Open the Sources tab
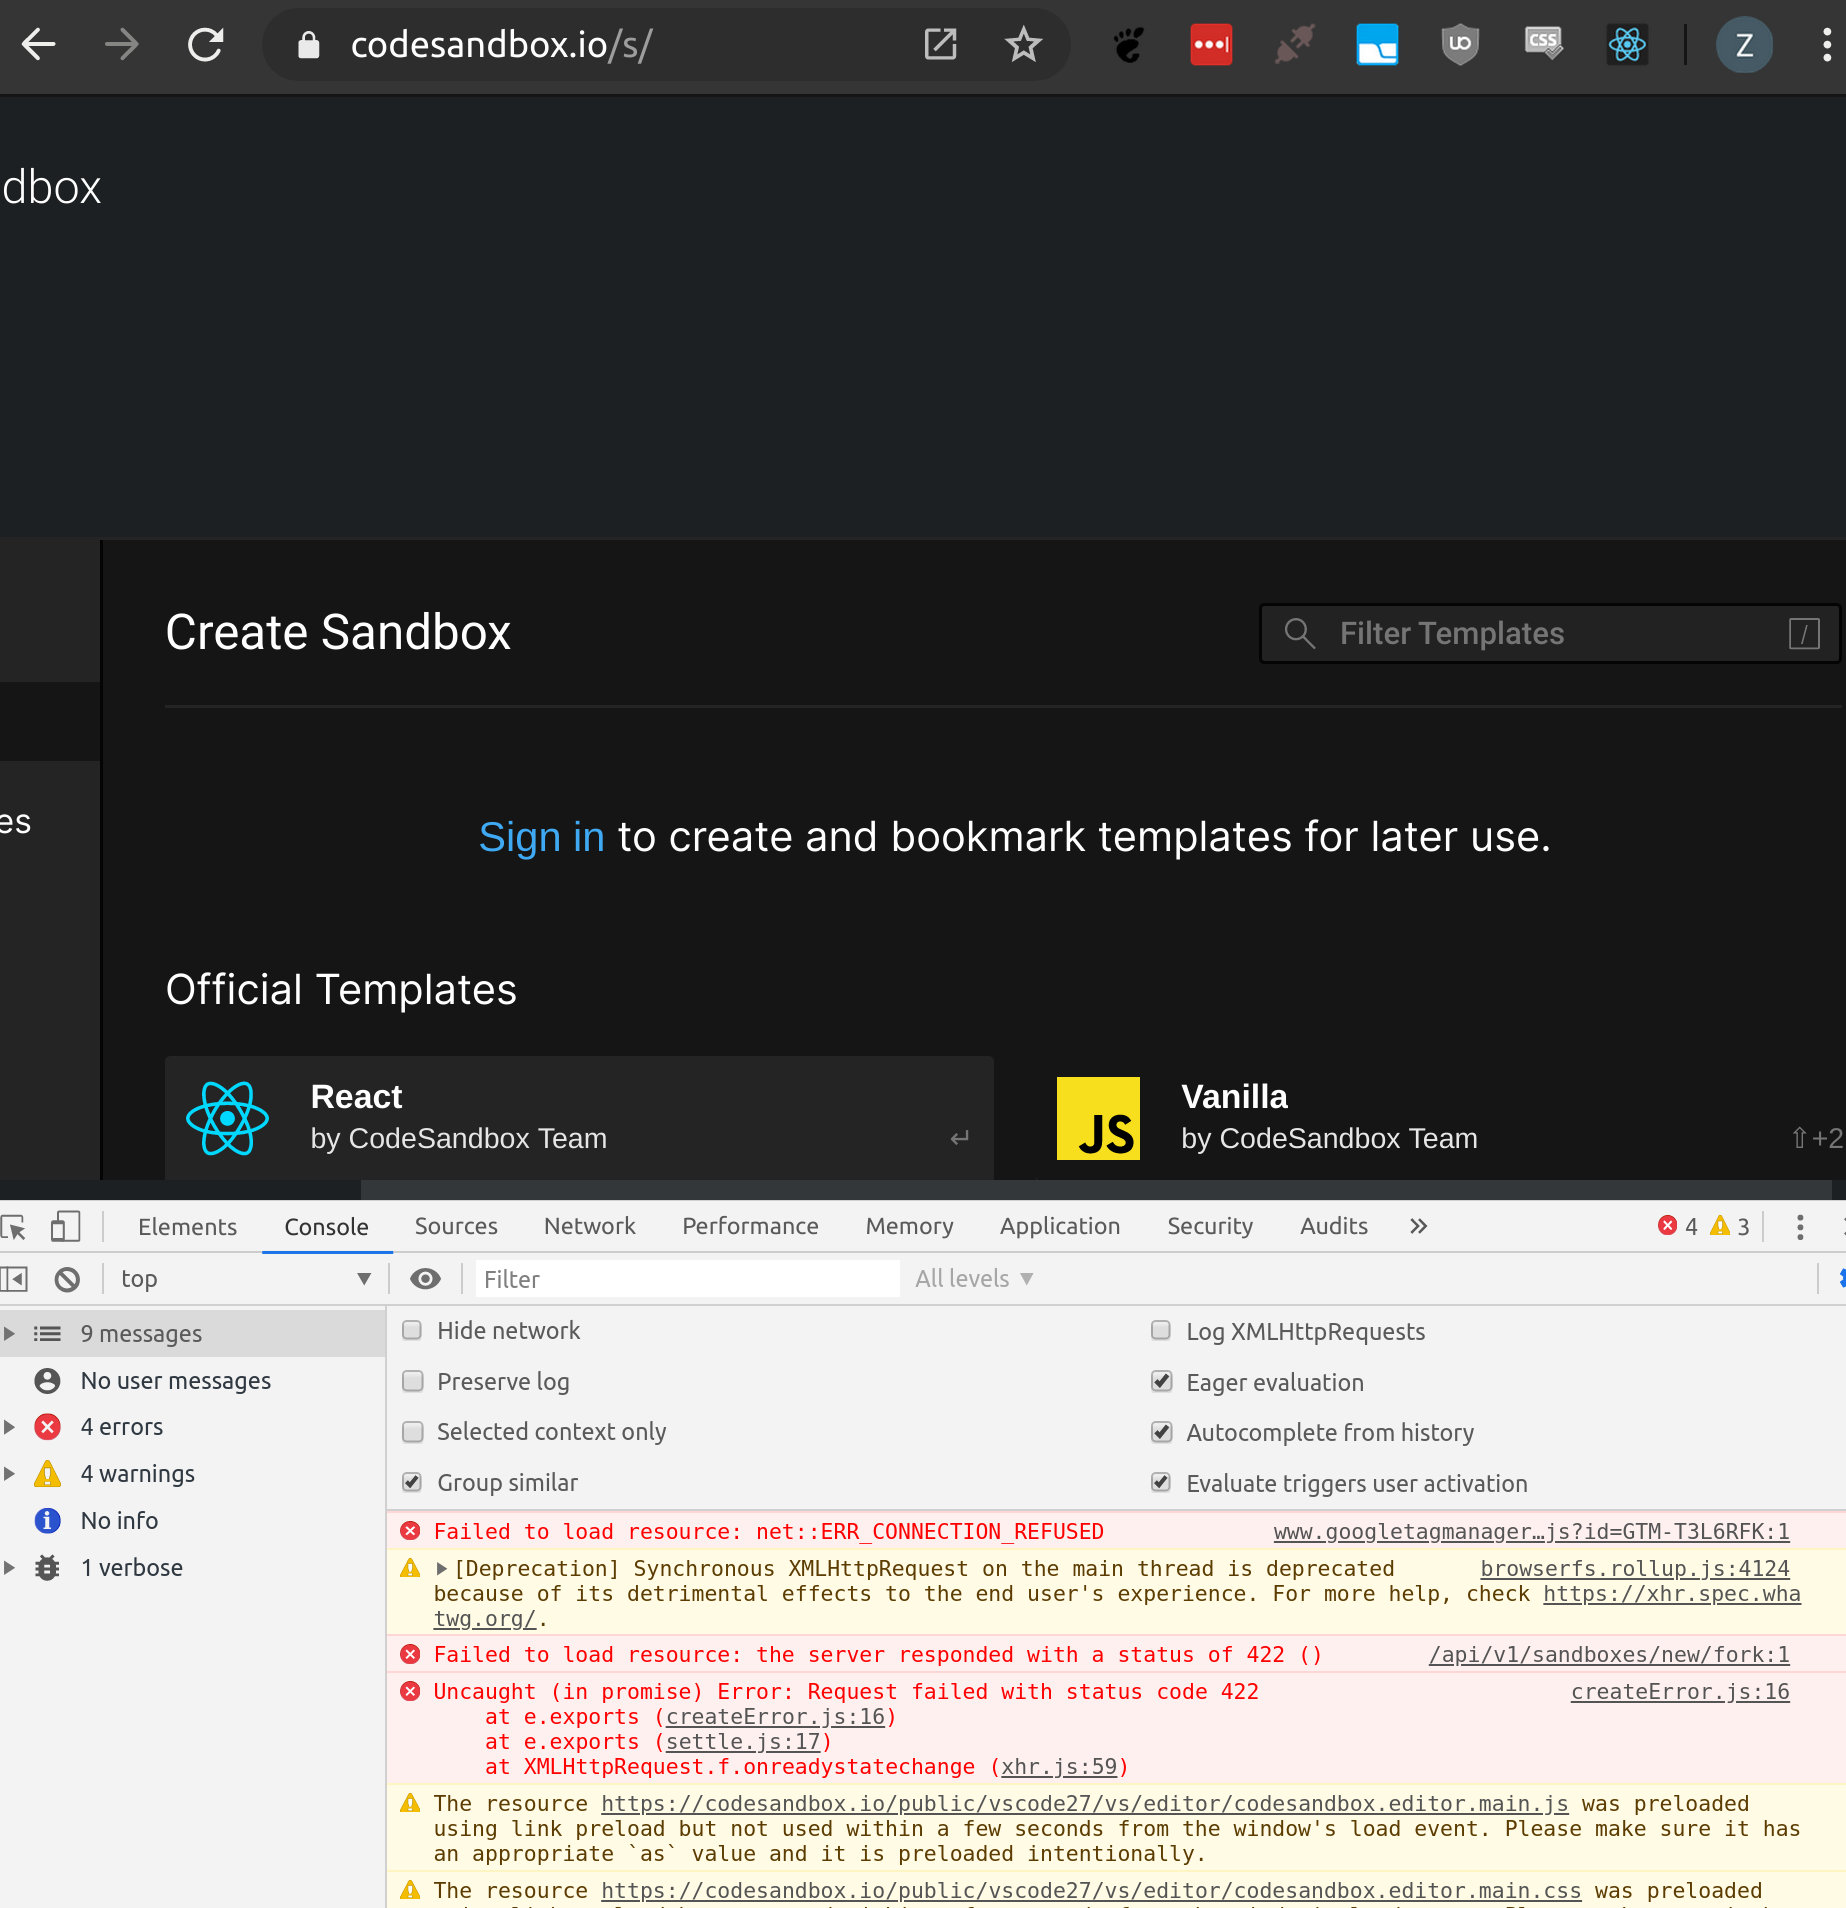The height and width of the screenshot is (1908, 1846). pyautogui.click(x=456, y=1227)
